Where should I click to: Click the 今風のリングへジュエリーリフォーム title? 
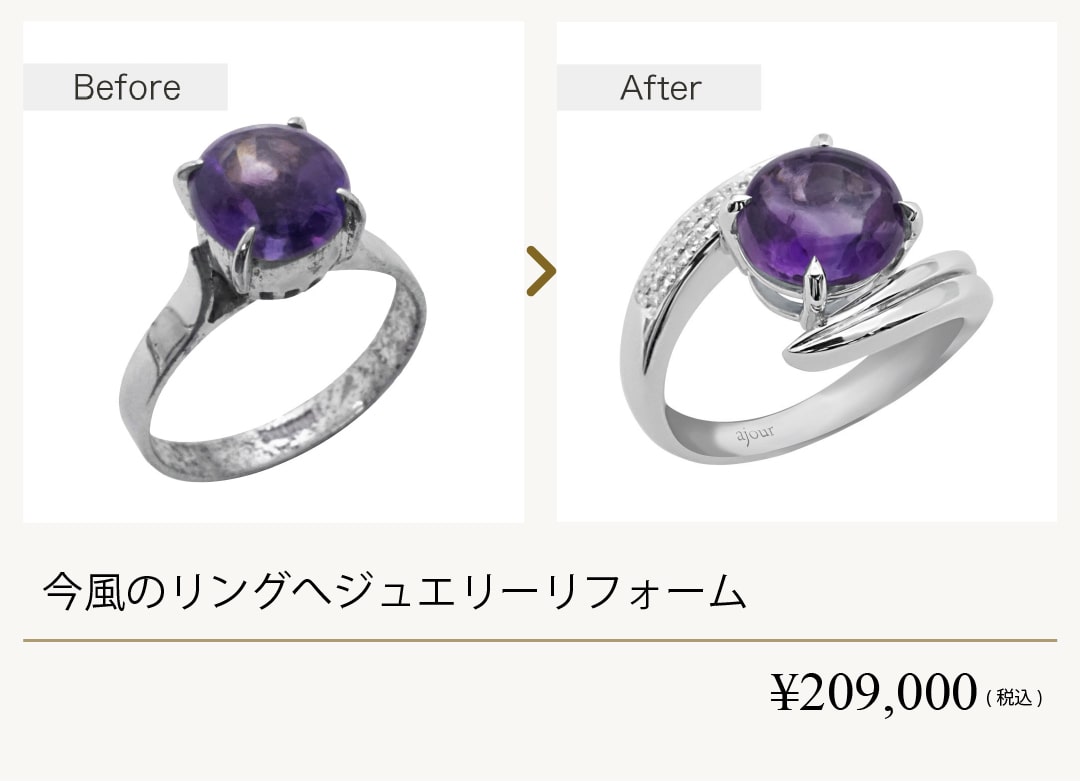pos(395,592)
